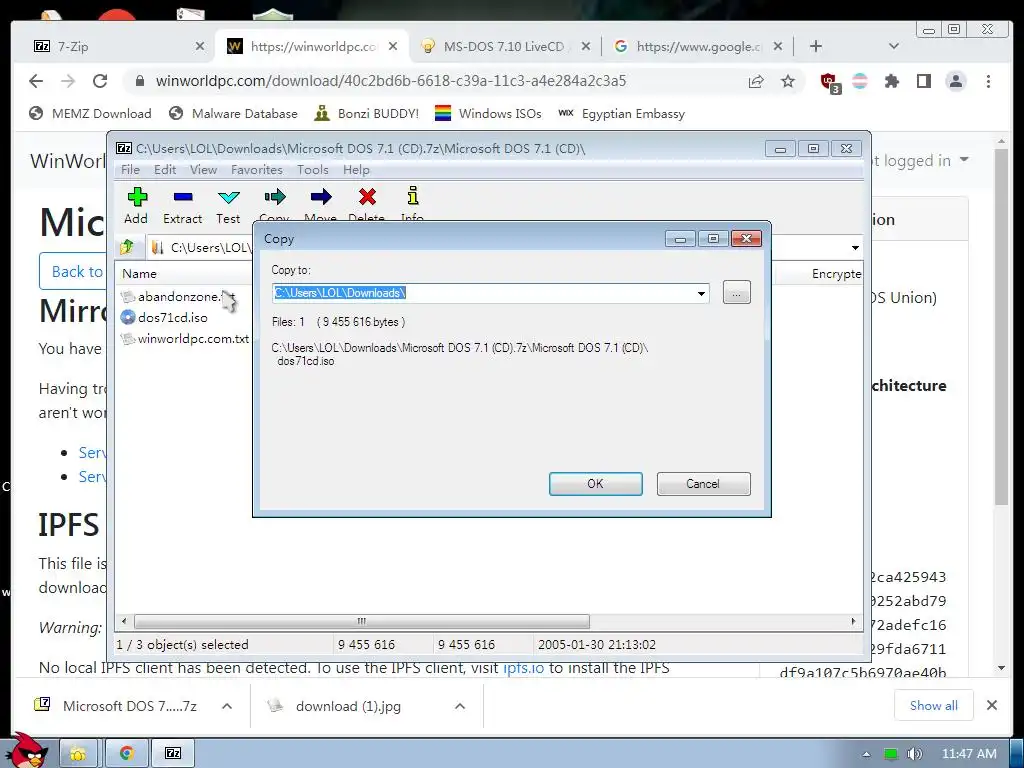Open the Chrome Extensions puzzle icon
This screenshot has width=1024, height=768.
pyautogui.click(x=891, y=81)
